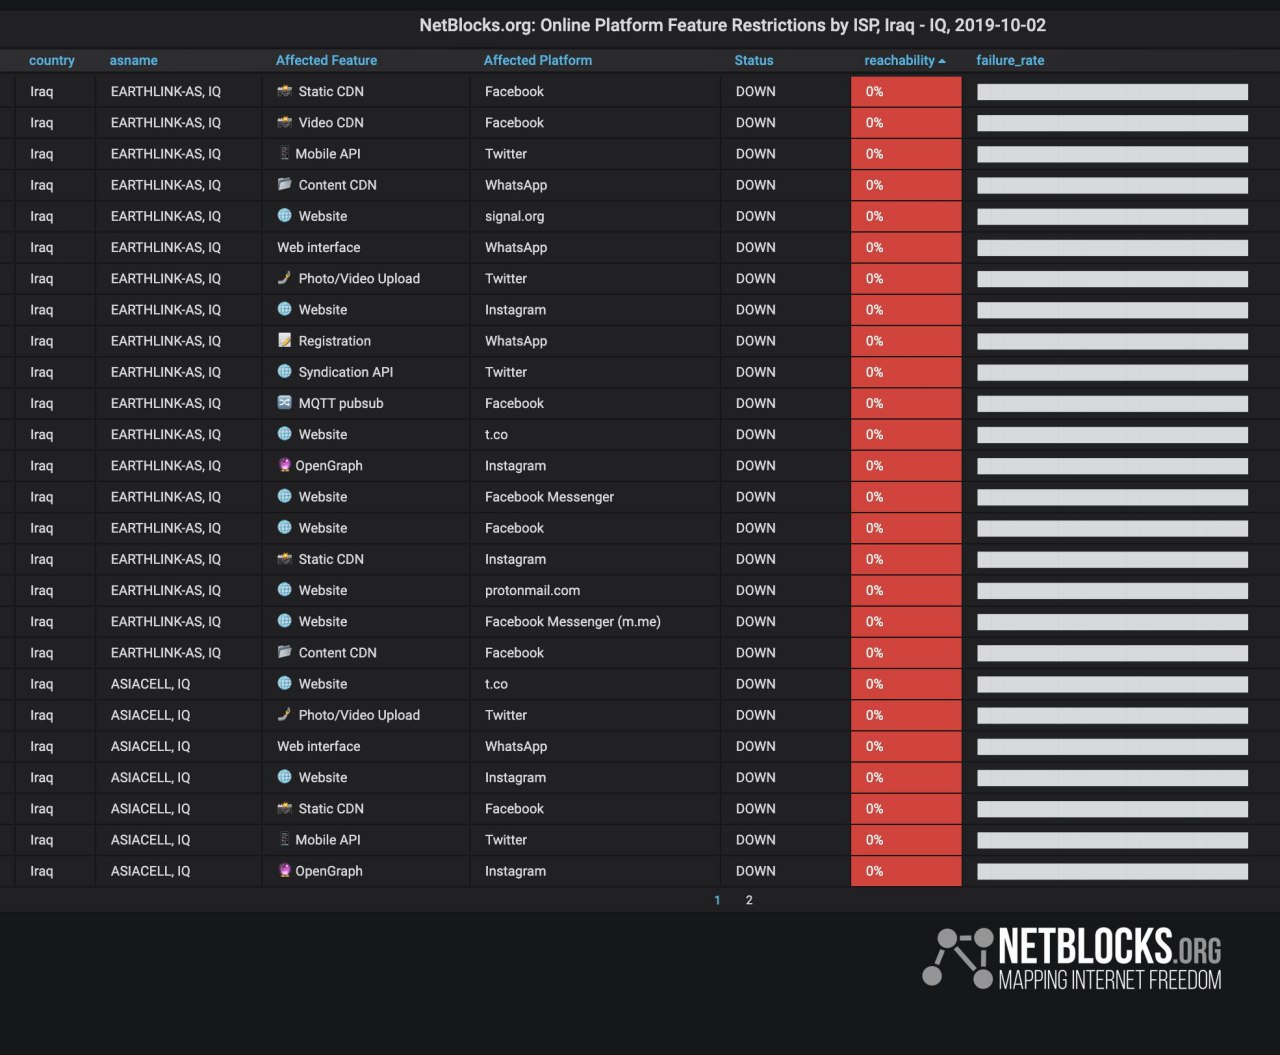
Task: Click 'Instagram' cell in ASIACELL OpenGraph row
Action: point(515,871)
